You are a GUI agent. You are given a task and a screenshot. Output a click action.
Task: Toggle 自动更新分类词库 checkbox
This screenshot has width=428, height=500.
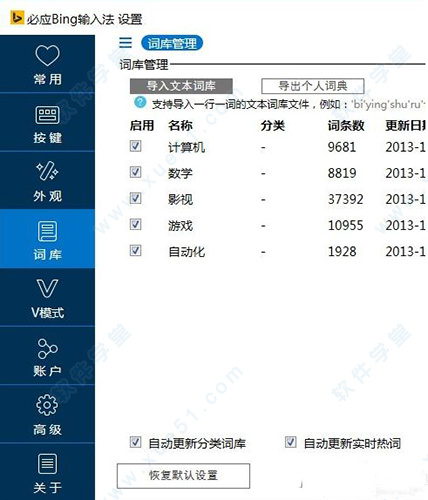(x=135, y=442)
